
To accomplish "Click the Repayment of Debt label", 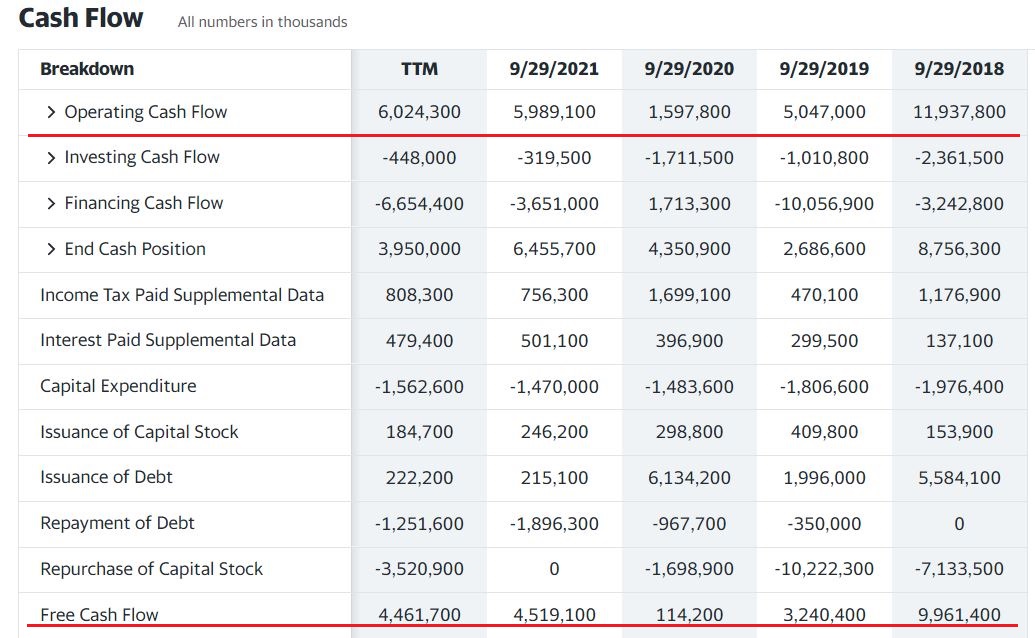I will [x=117, y=523].
